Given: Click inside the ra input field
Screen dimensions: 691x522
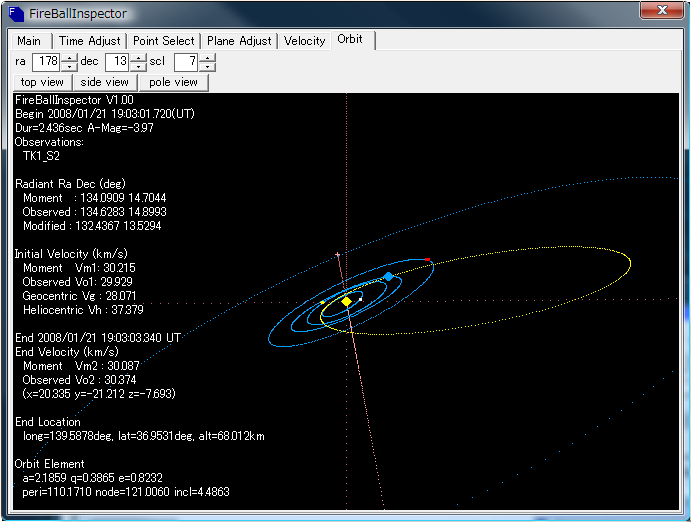Looking at the screenshot, I should tap(46, 62).
